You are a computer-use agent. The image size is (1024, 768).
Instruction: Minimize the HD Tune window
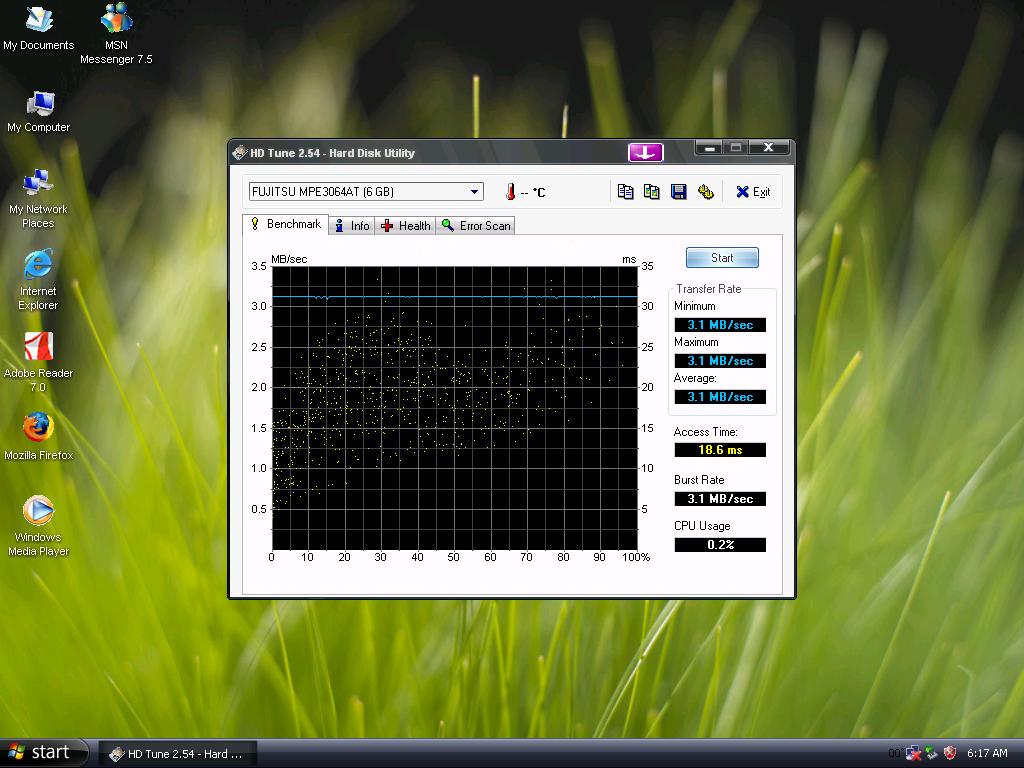(x=709, y=148)
